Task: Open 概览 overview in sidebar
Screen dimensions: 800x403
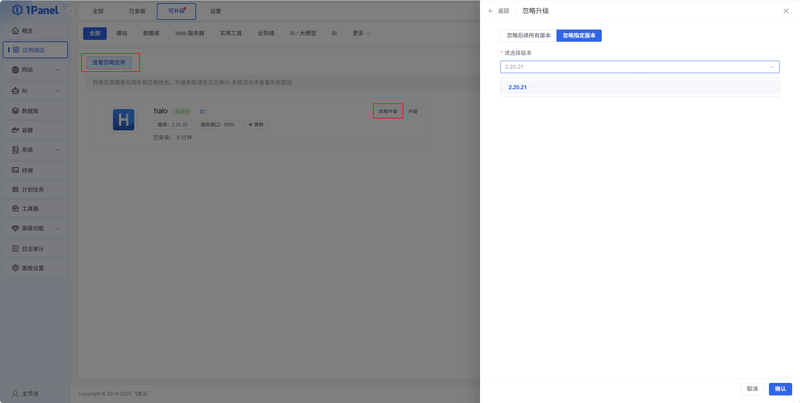Action: click(x=35, y=31)
